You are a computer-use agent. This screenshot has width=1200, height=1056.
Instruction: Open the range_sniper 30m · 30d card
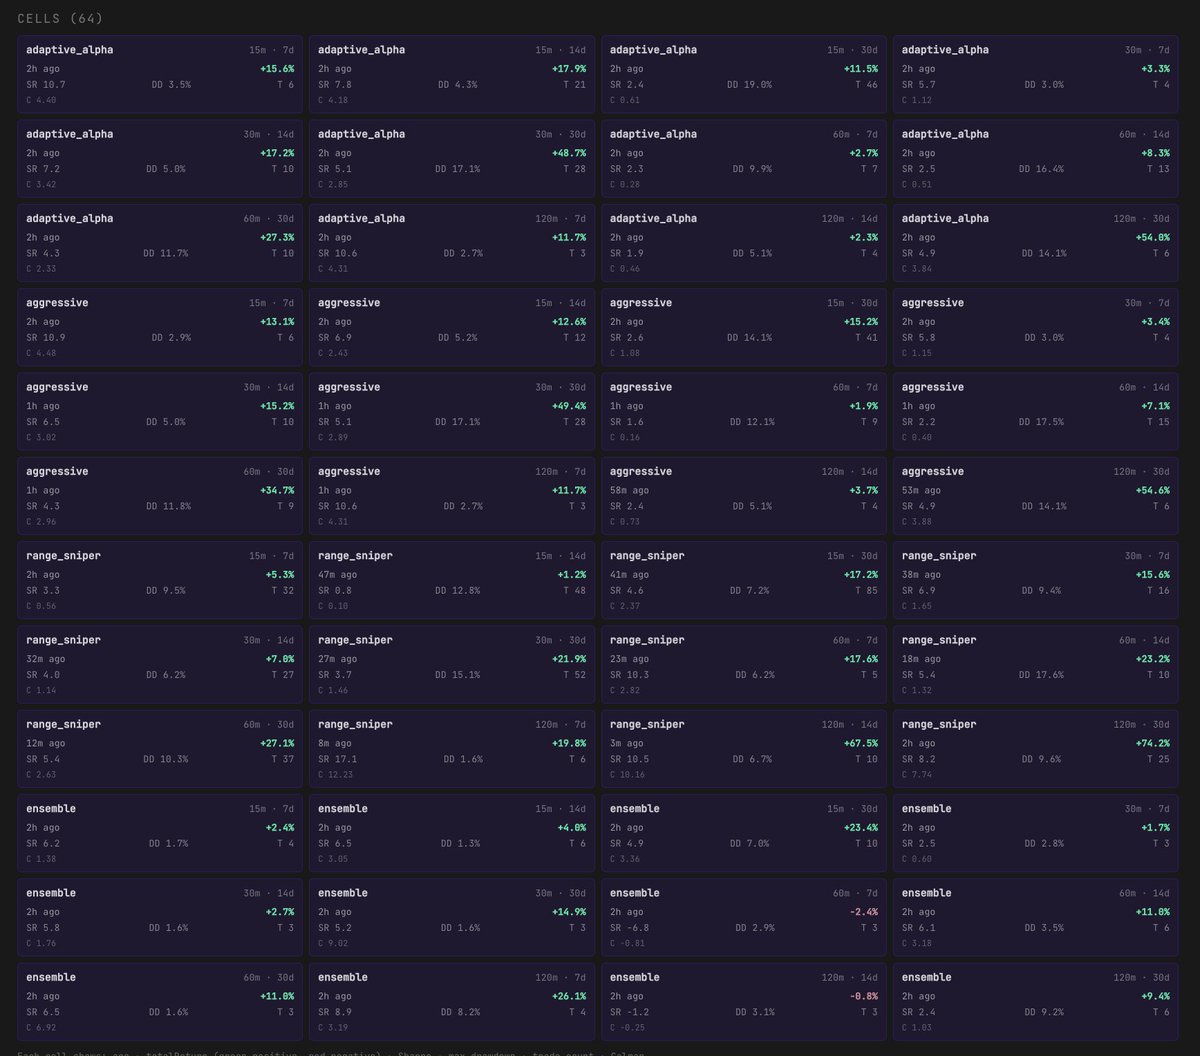click(x=452, y=665)
